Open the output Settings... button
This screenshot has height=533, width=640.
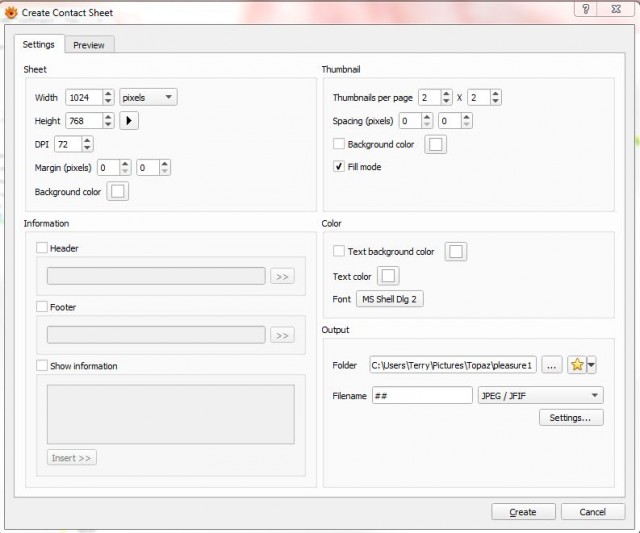pos(571,418)
